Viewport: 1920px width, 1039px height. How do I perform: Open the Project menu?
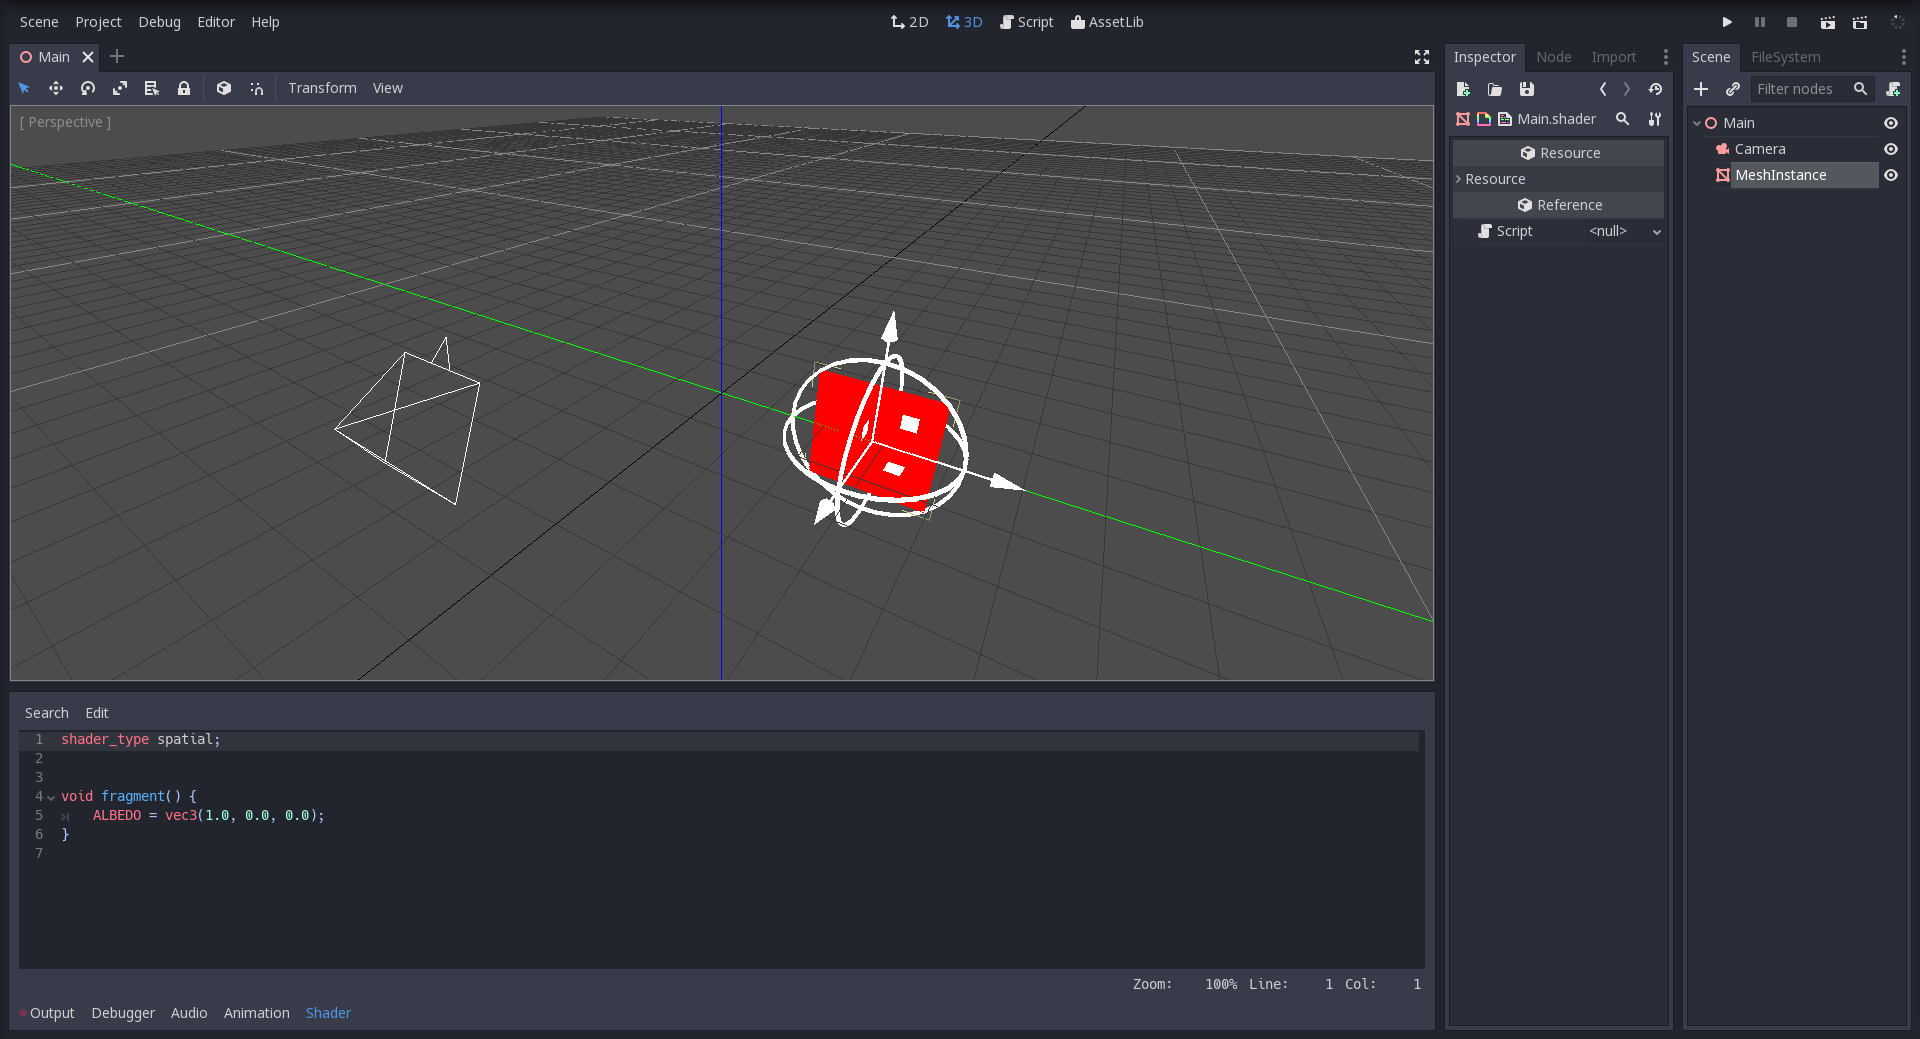coord(98,22)
